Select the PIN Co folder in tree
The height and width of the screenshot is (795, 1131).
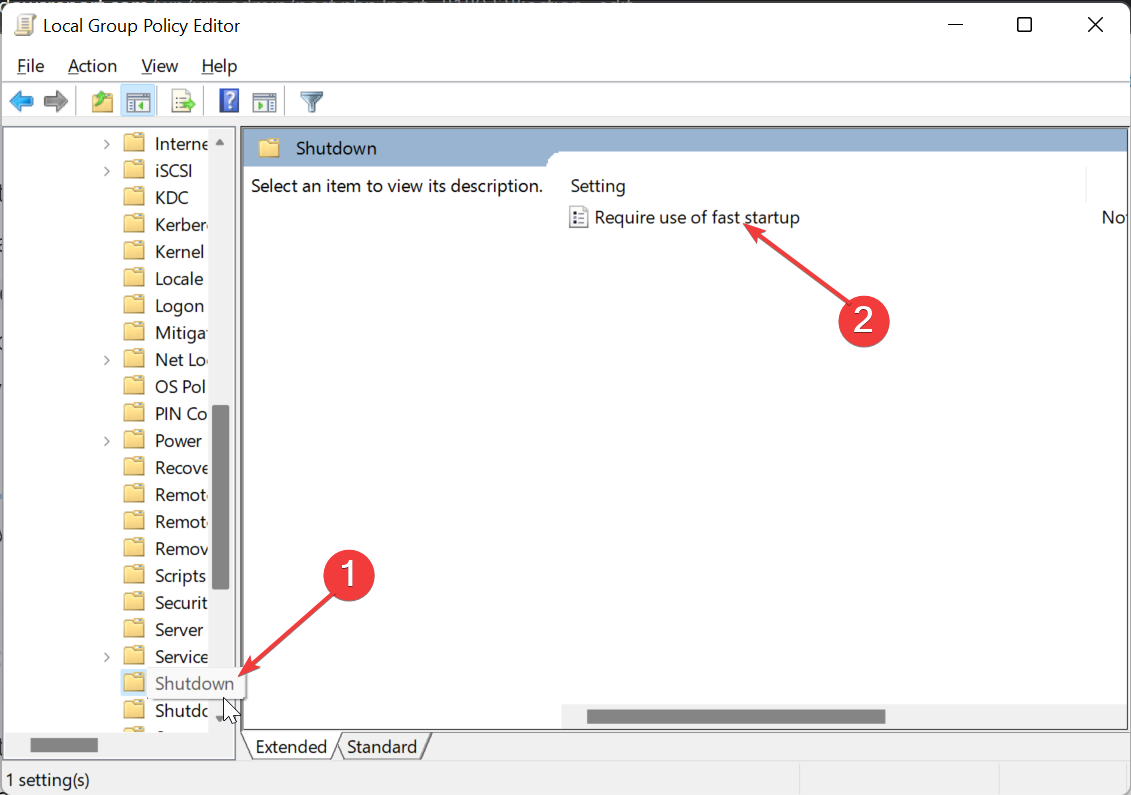coord(181,413)
